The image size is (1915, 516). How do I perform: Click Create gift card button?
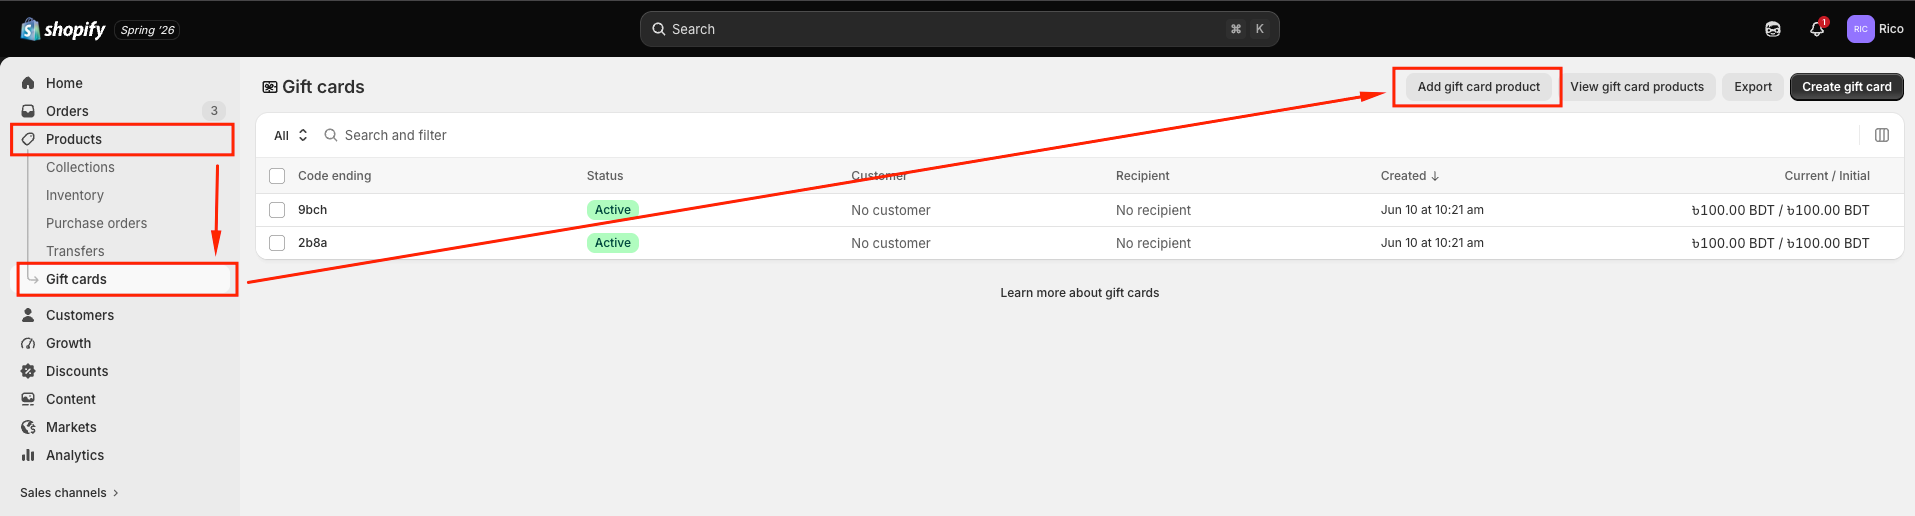tap(1847, 87)
